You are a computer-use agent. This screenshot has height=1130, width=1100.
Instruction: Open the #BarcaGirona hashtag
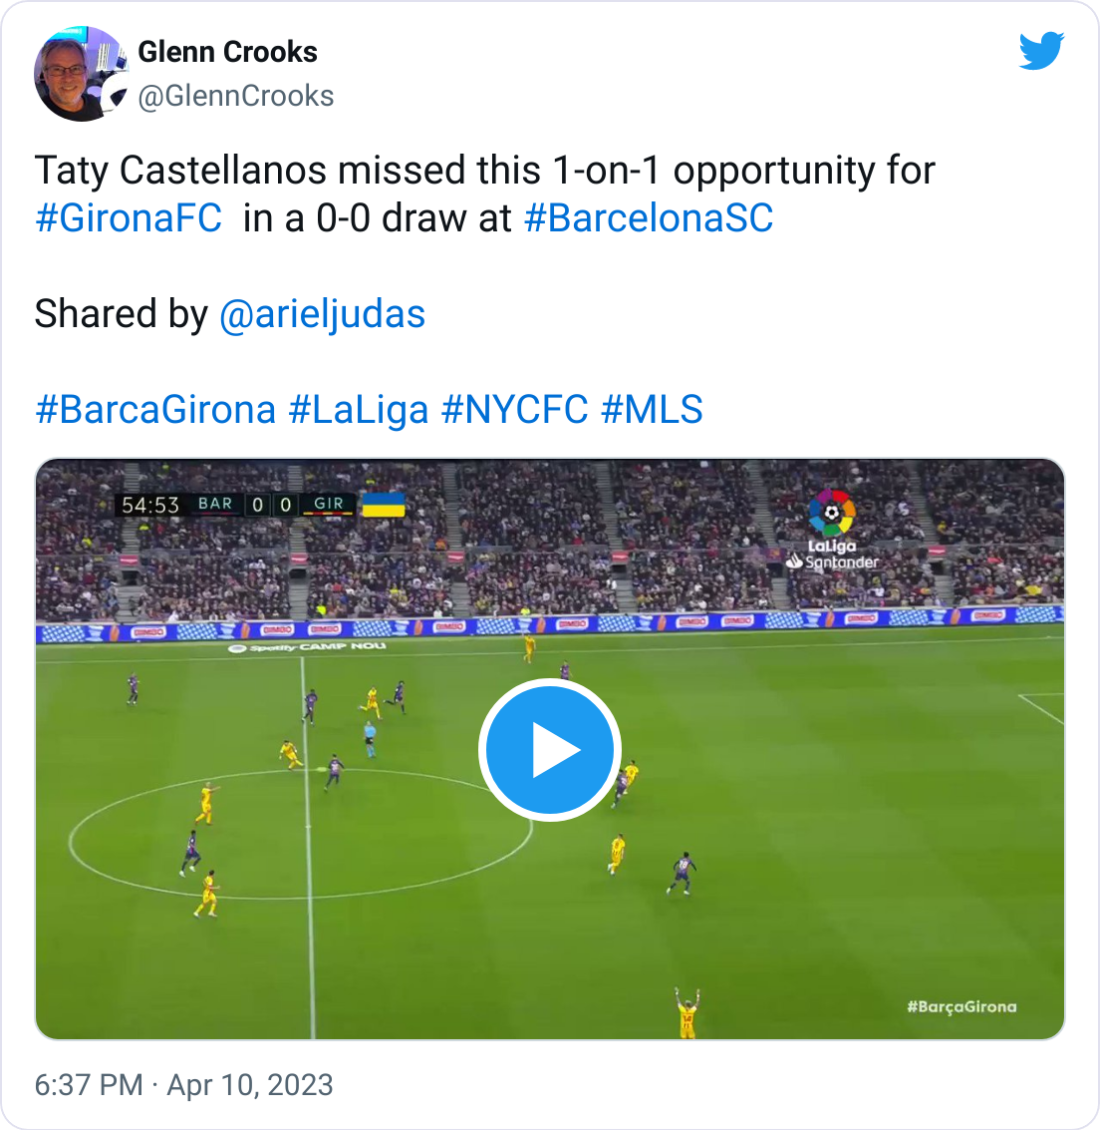click(156, 409)
